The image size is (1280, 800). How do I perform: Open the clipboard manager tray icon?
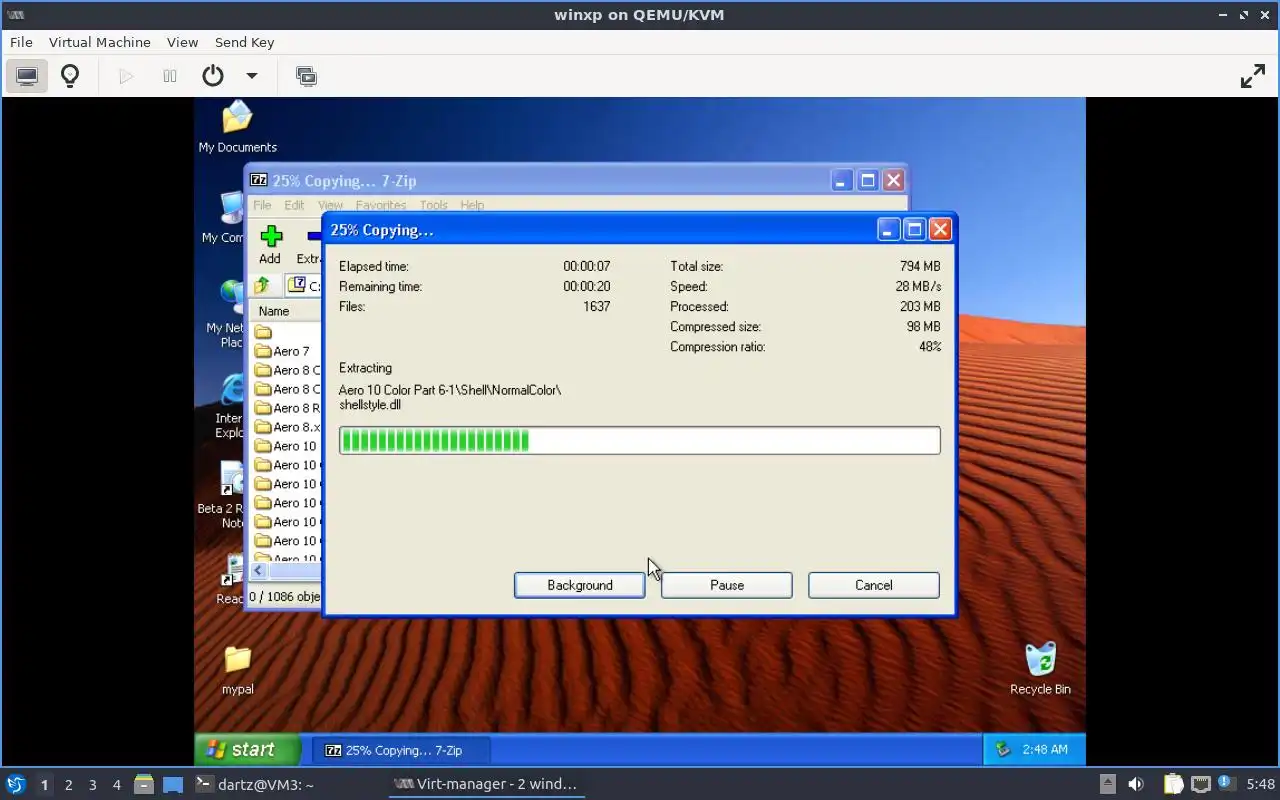[x=1173, y=784]
